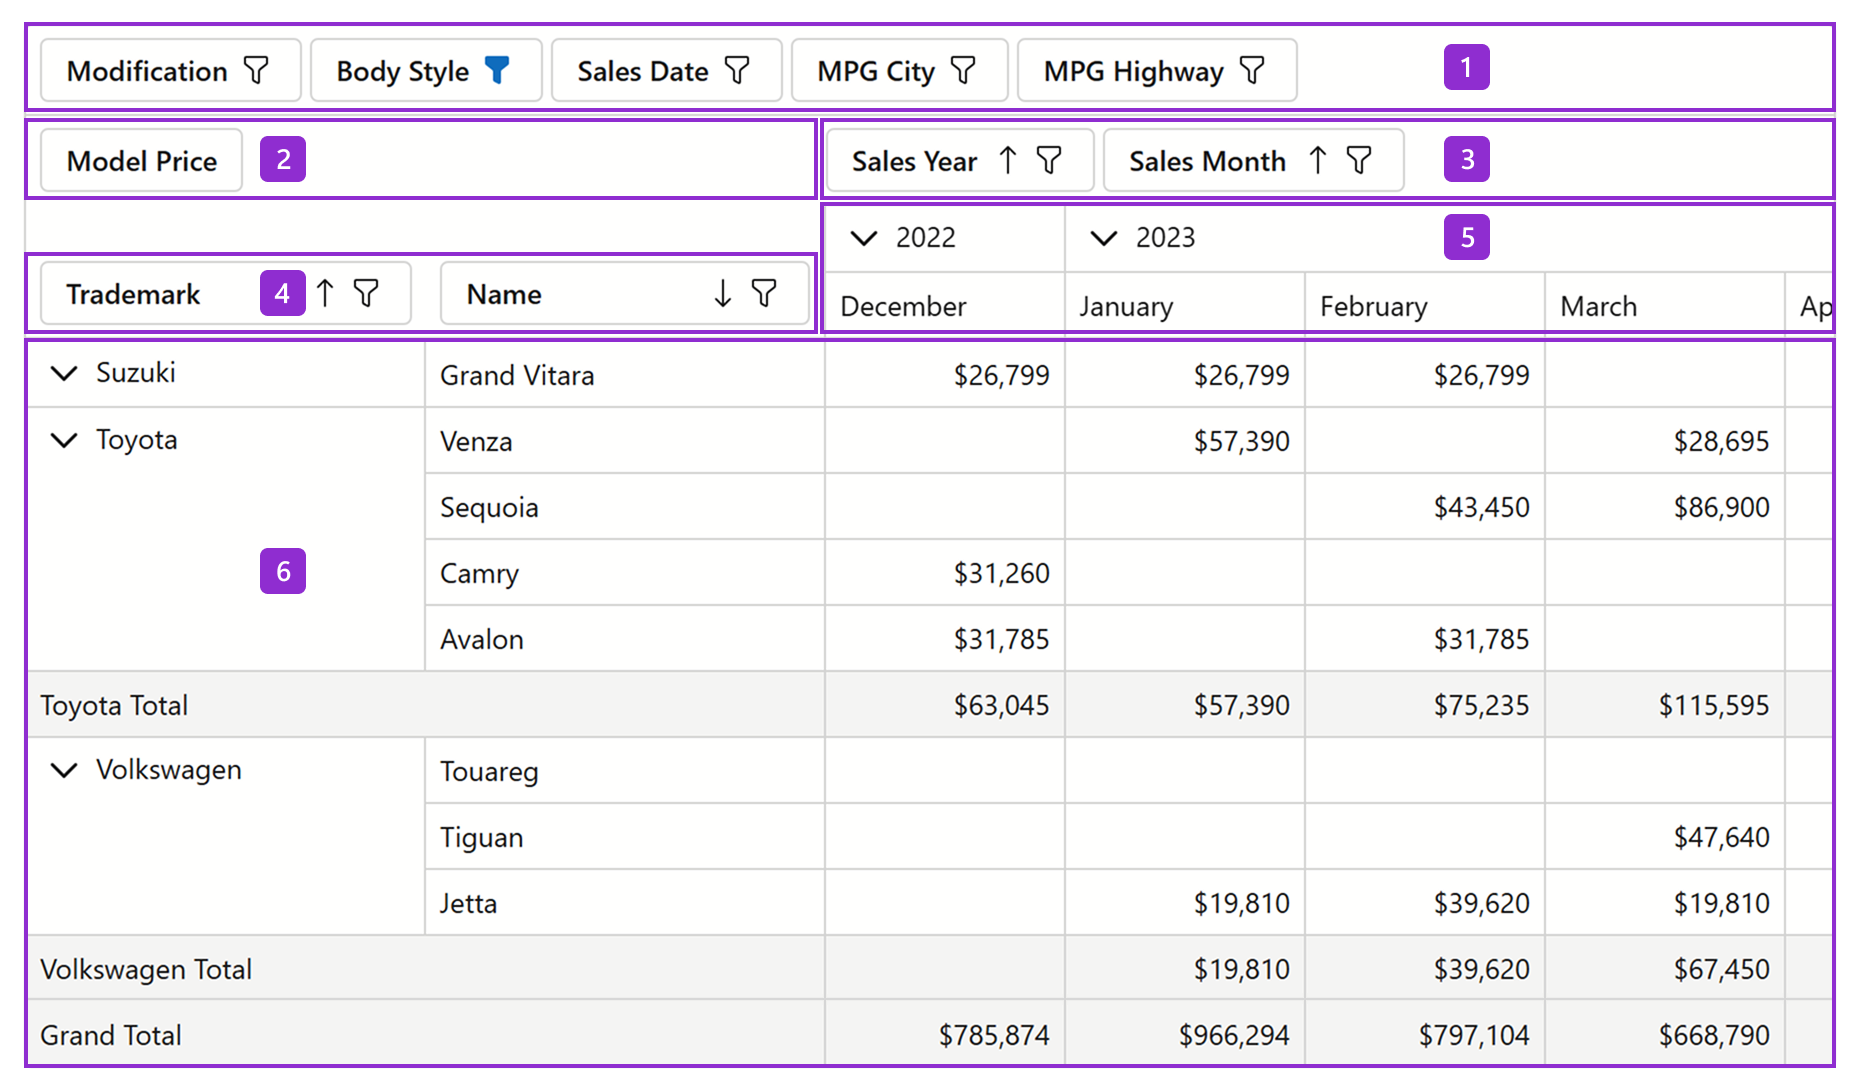
Task: Click Sequoia March value $86,900
Action: [1721, 507]
